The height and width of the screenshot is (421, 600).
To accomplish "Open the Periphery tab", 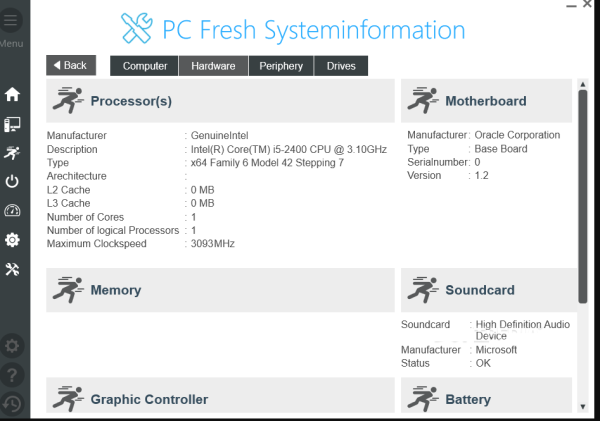I will pyautogui.click(x=281, y=66).
